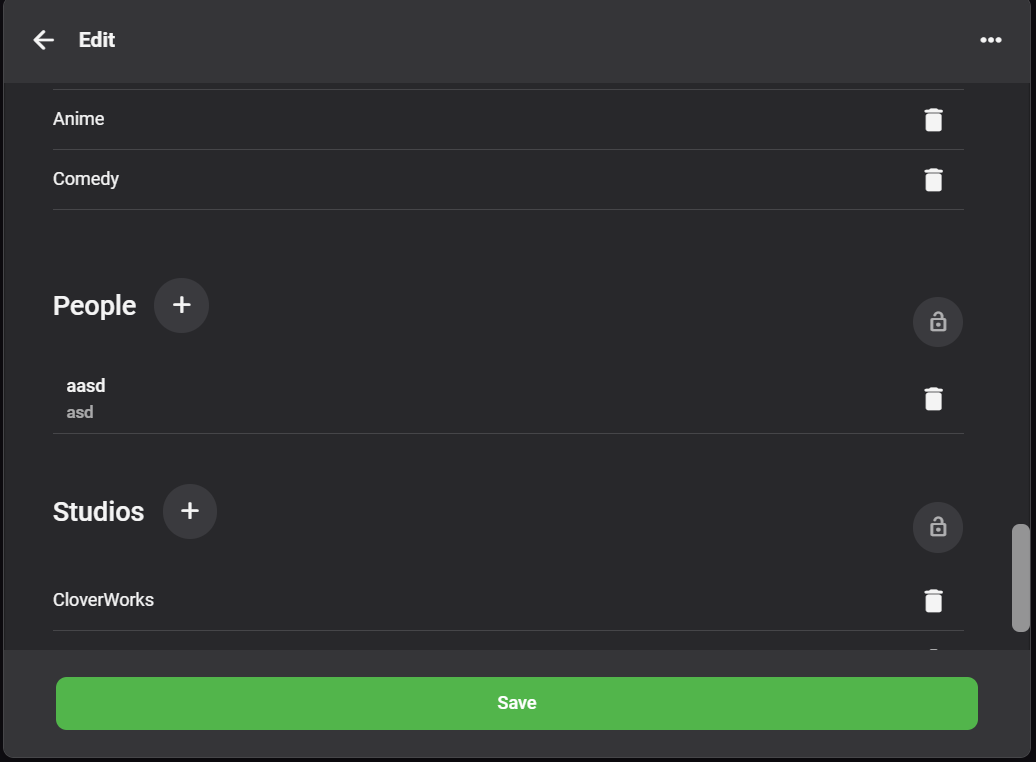The image size is (1036, 762).
Task: Delete the aasd person entry
Action: [933, 399]
